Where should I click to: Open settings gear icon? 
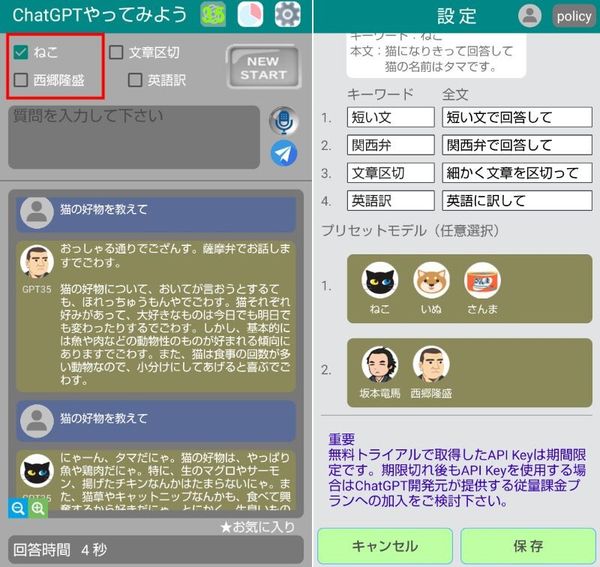pyautogui.click(x=287, y=14)
